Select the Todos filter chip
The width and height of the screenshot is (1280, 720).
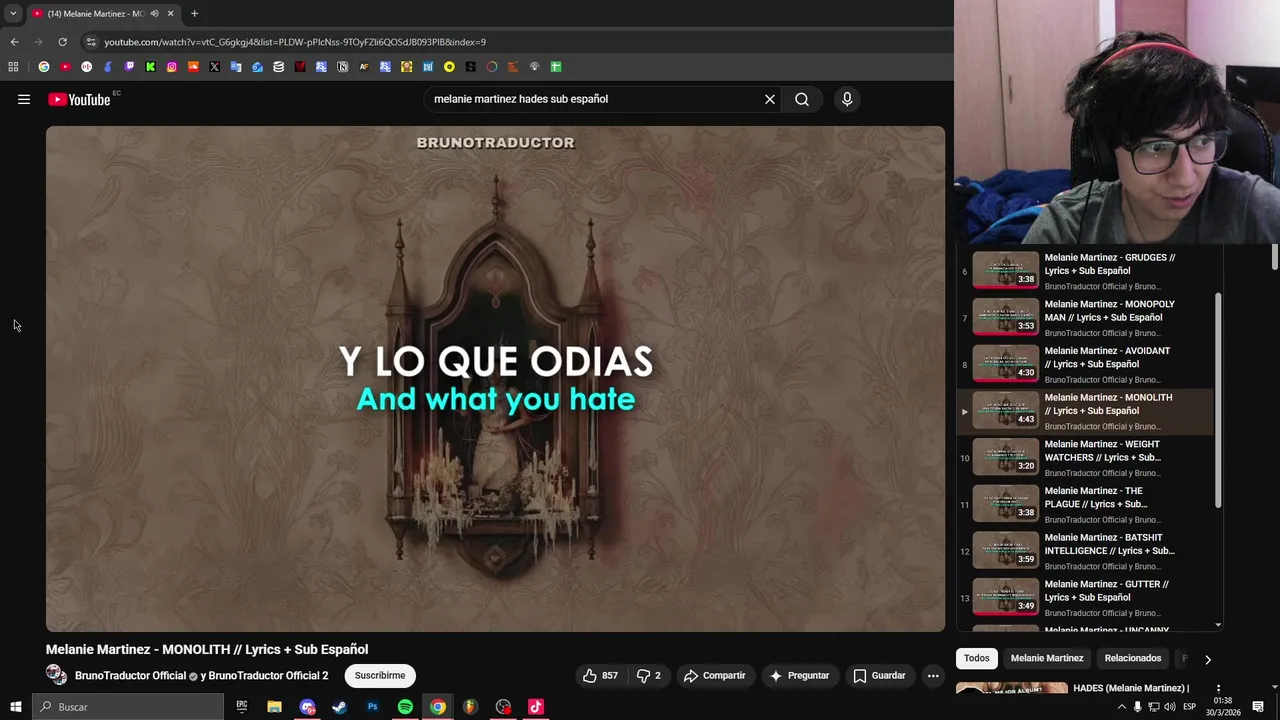point(977,658)
